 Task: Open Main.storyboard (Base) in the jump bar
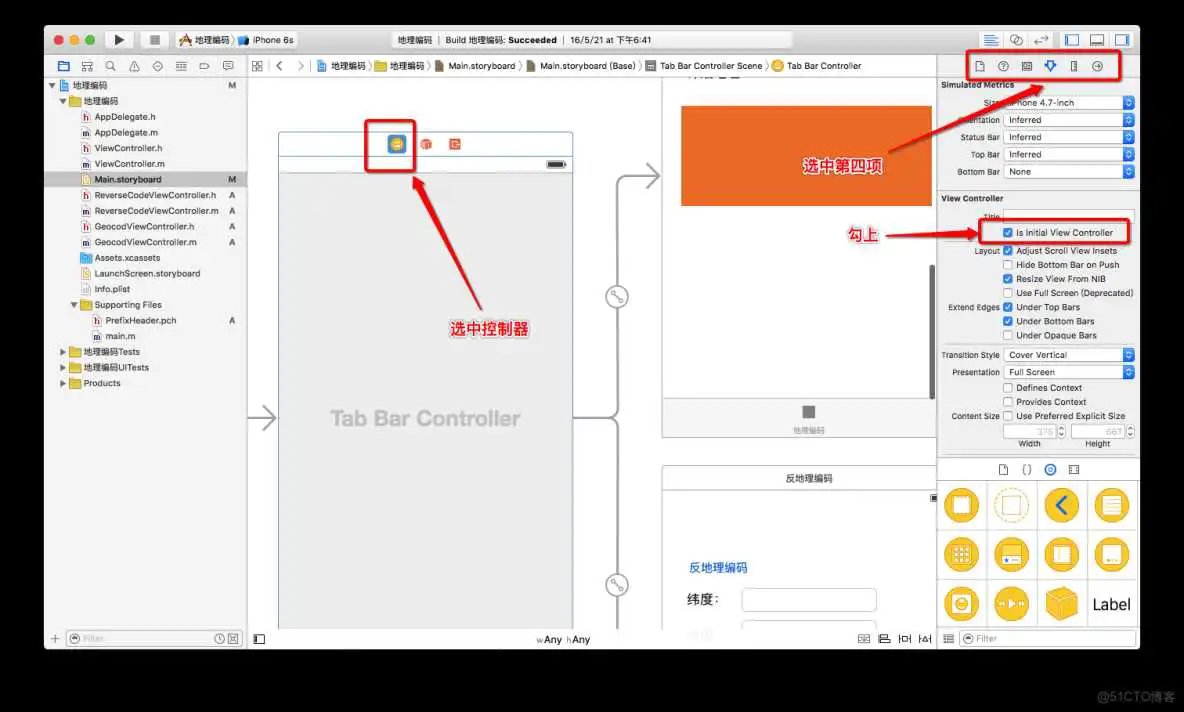pos(590,65)
